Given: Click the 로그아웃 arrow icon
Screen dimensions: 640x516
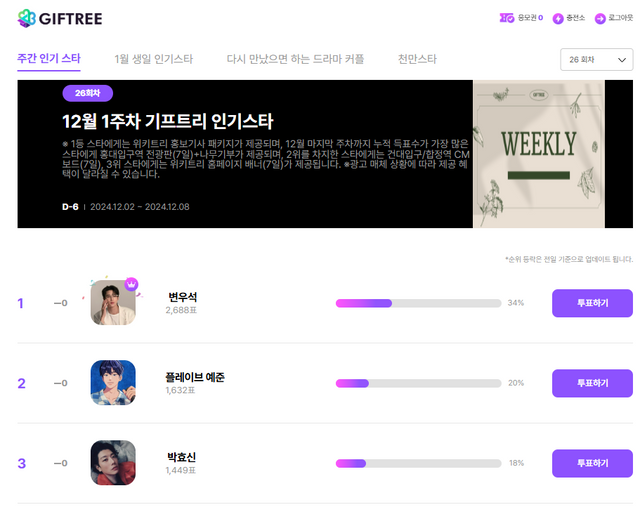Looking at the screenshot, I should [600, 19].
